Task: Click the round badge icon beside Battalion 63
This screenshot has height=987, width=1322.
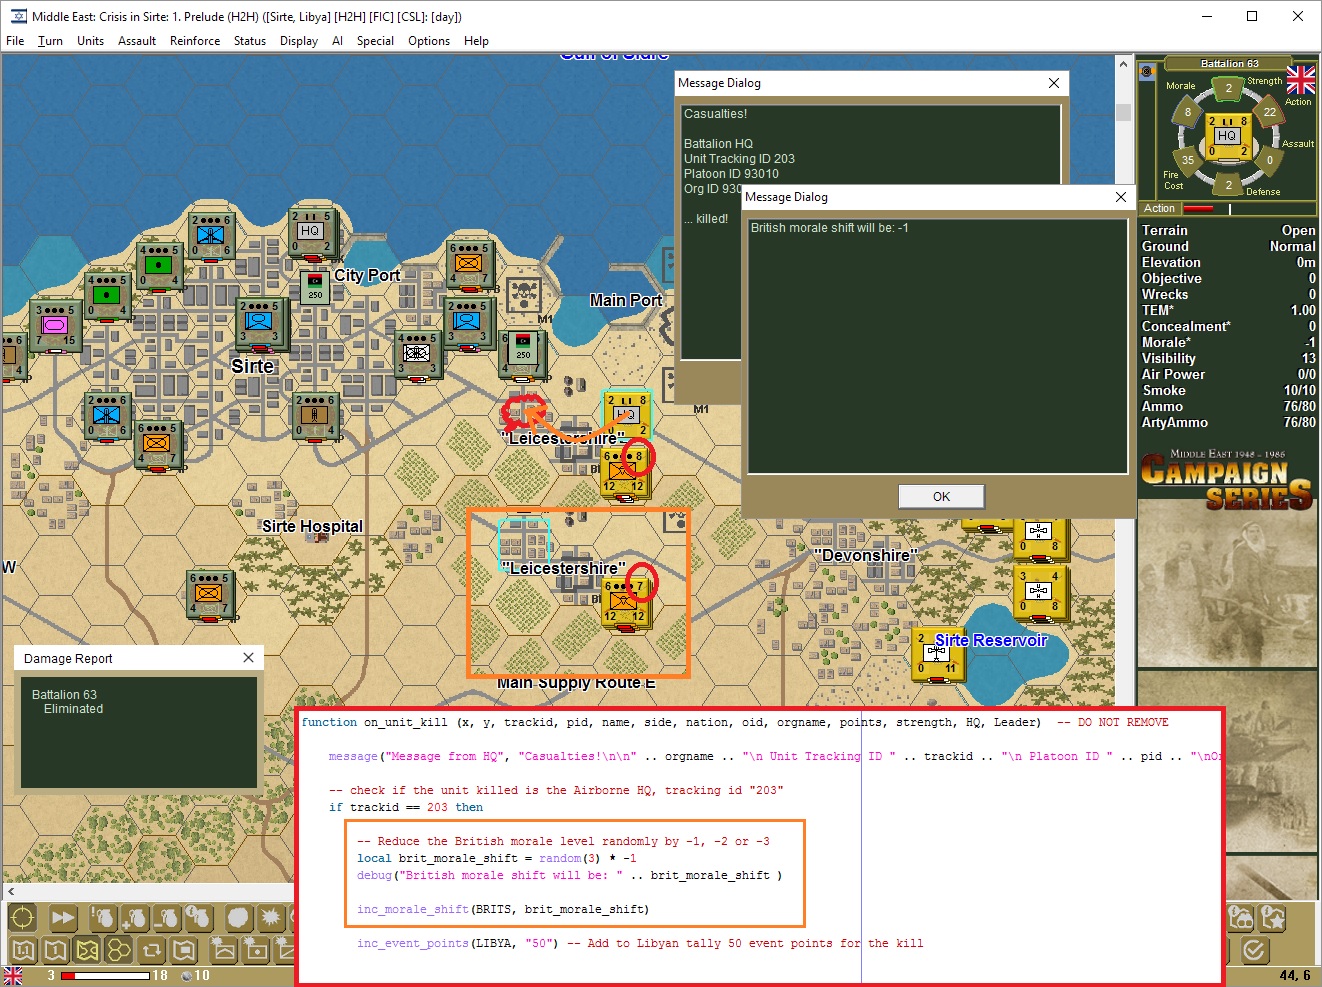Action: pos(1147,71)
